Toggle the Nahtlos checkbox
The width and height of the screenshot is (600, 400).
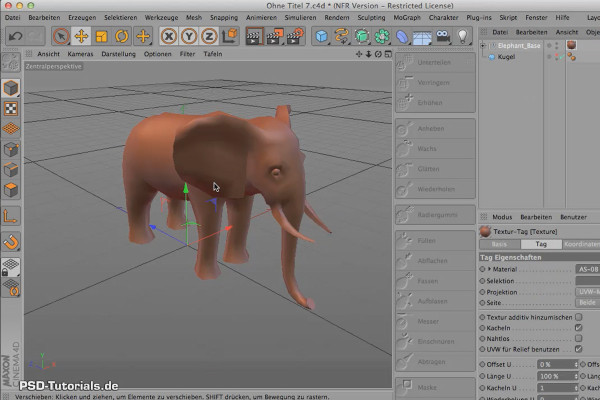pyautogui.click(x=579, y=338)
